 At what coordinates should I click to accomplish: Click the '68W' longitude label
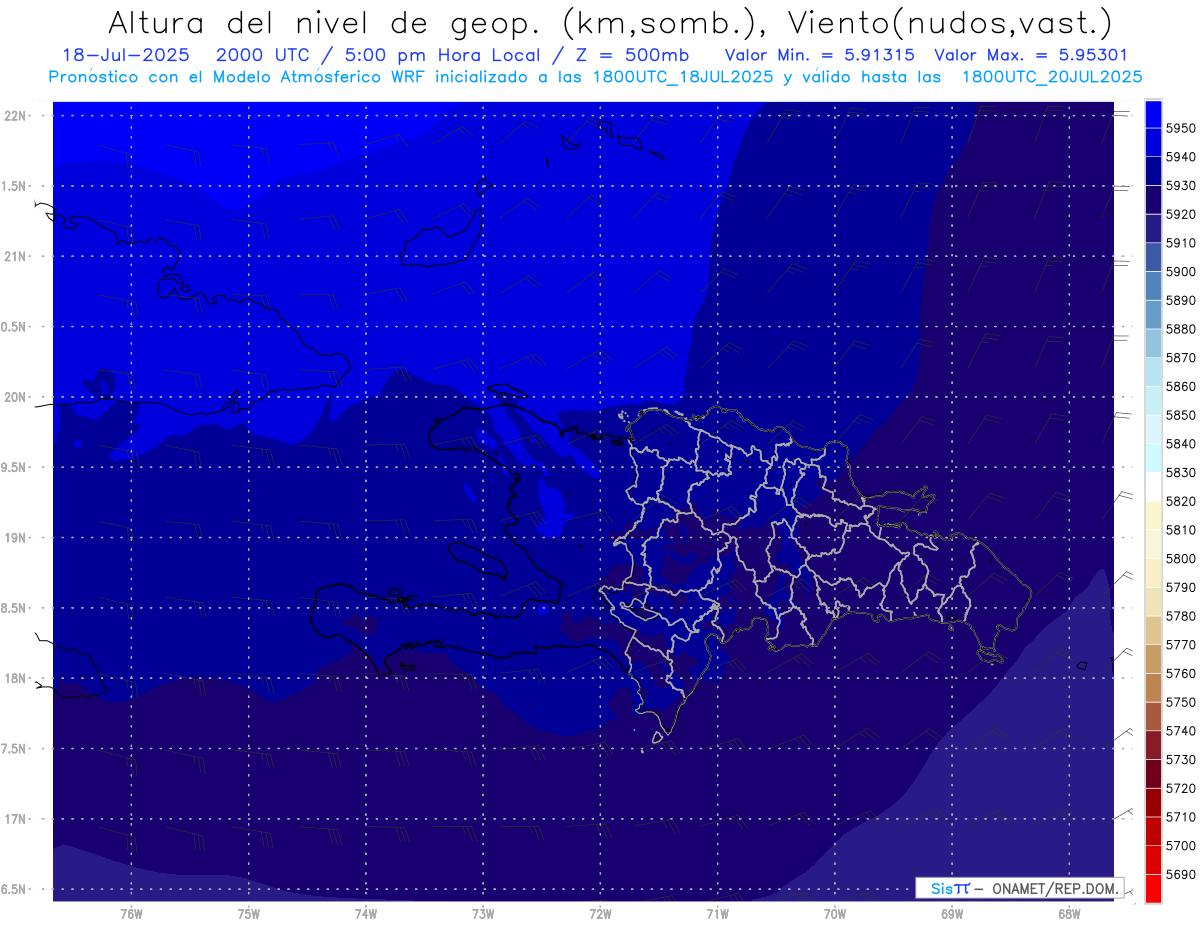click(1068, 914)
